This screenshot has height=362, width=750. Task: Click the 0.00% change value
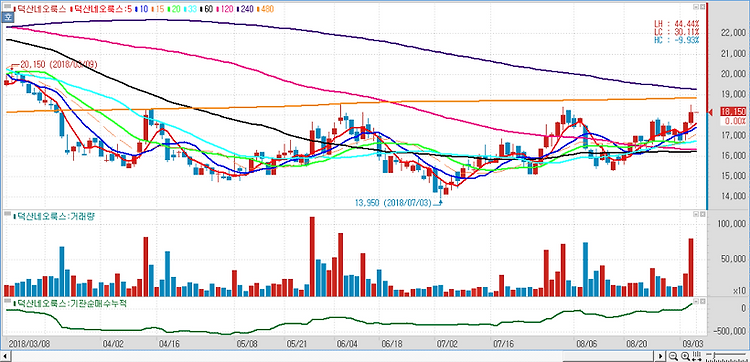pyautogui.click(x=736, y=121)
